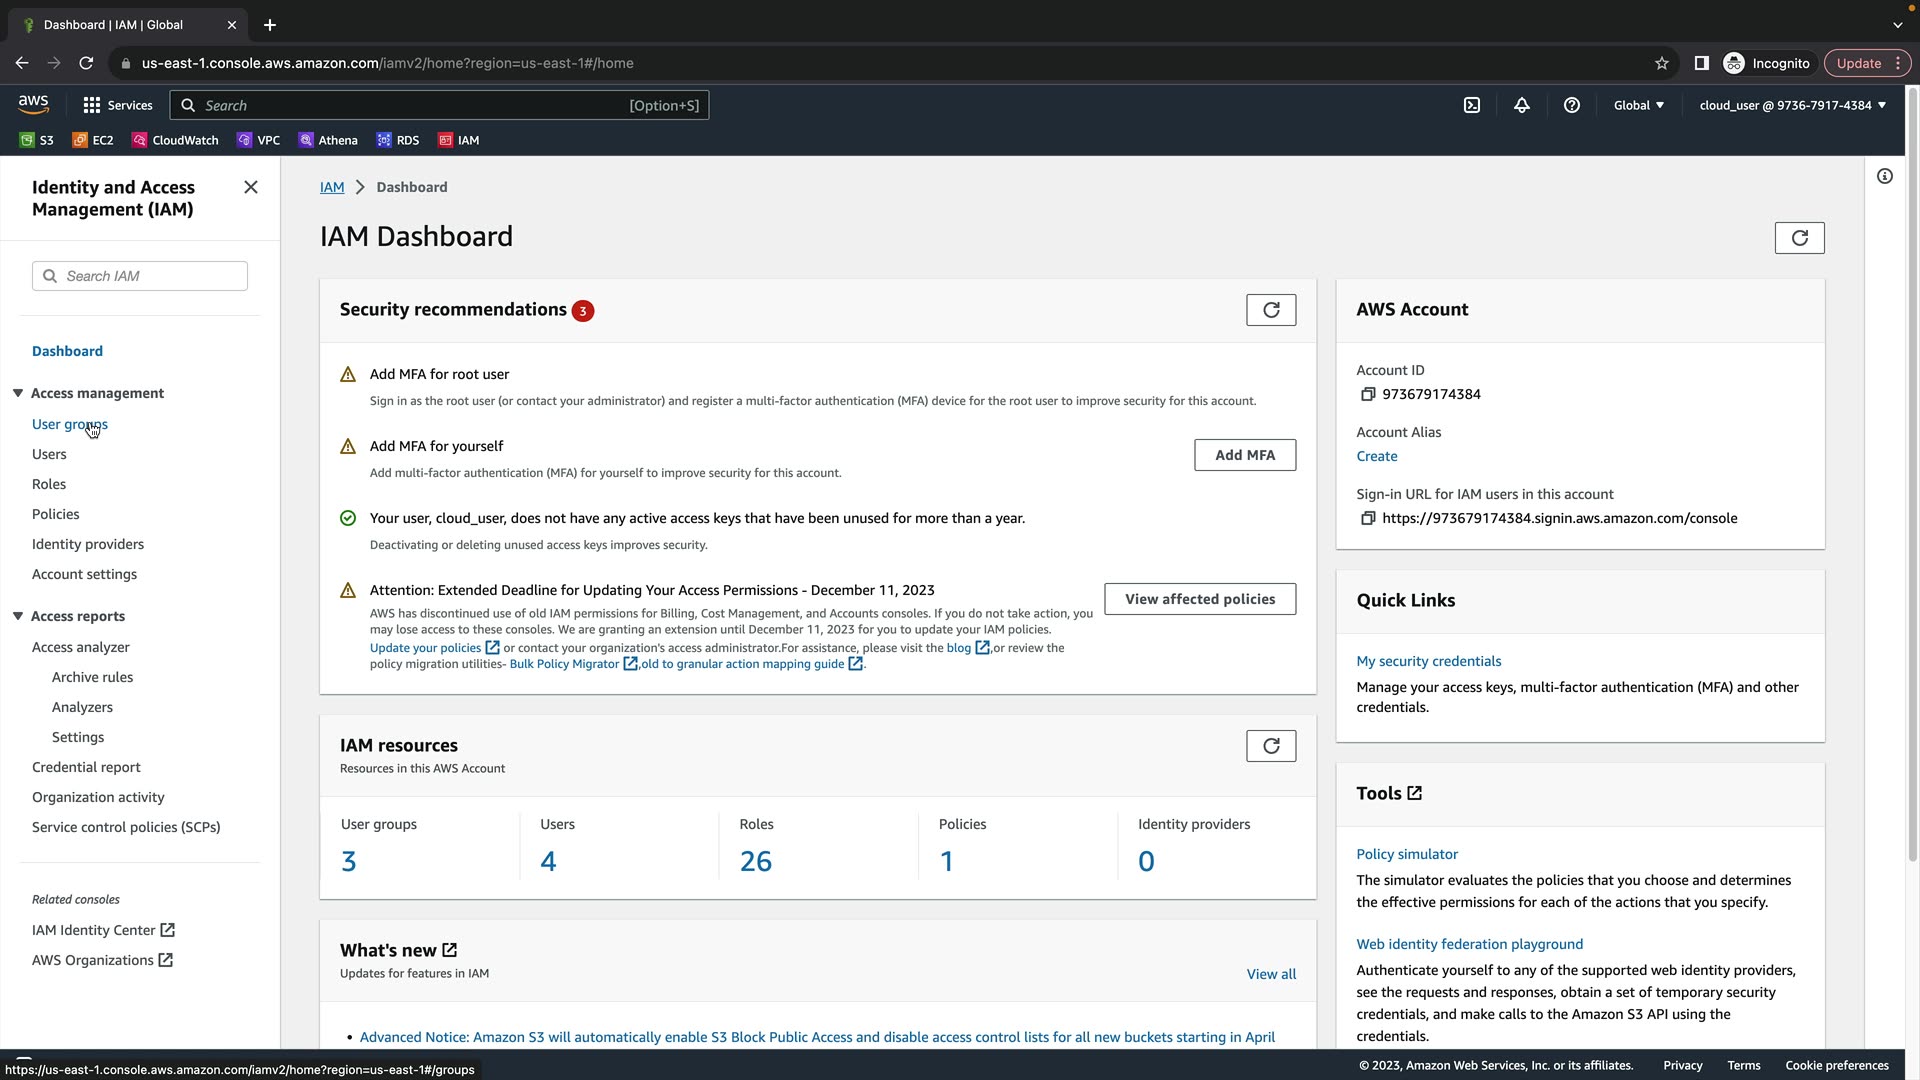Collapse the Access management section
The height and width of the screenshot is (1080, 1920).
pyautogui.click(x=18, y=393)
